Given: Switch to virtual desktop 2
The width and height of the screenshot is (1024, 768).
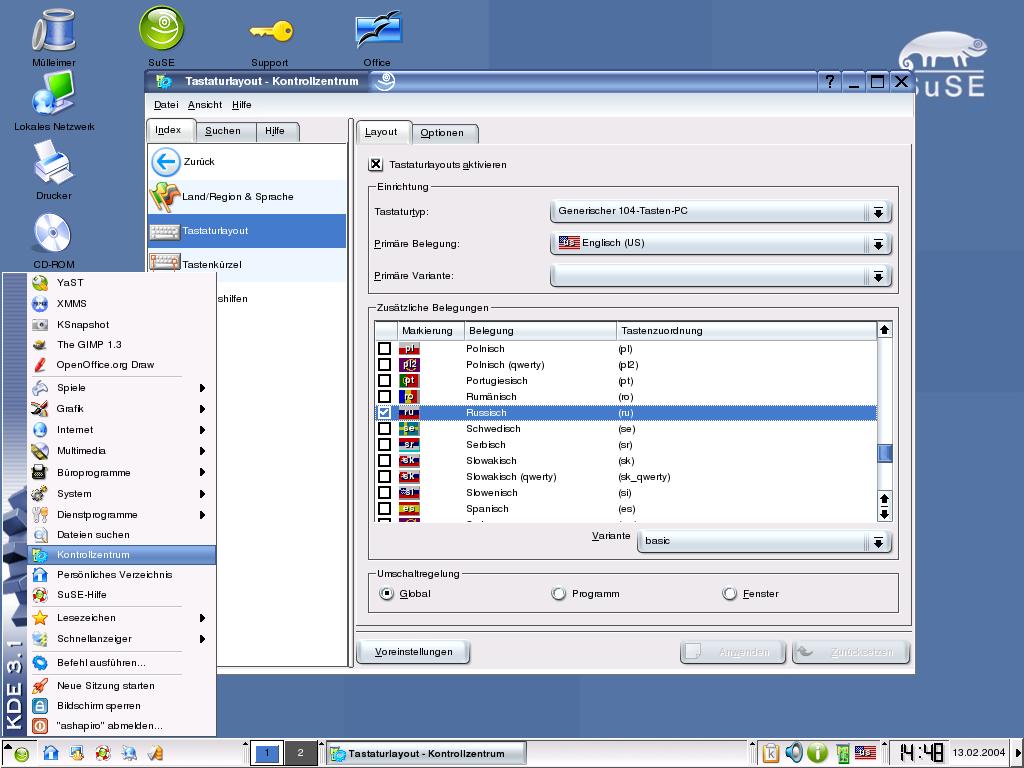Looking at the screenshot, I should tap(300, 753).
